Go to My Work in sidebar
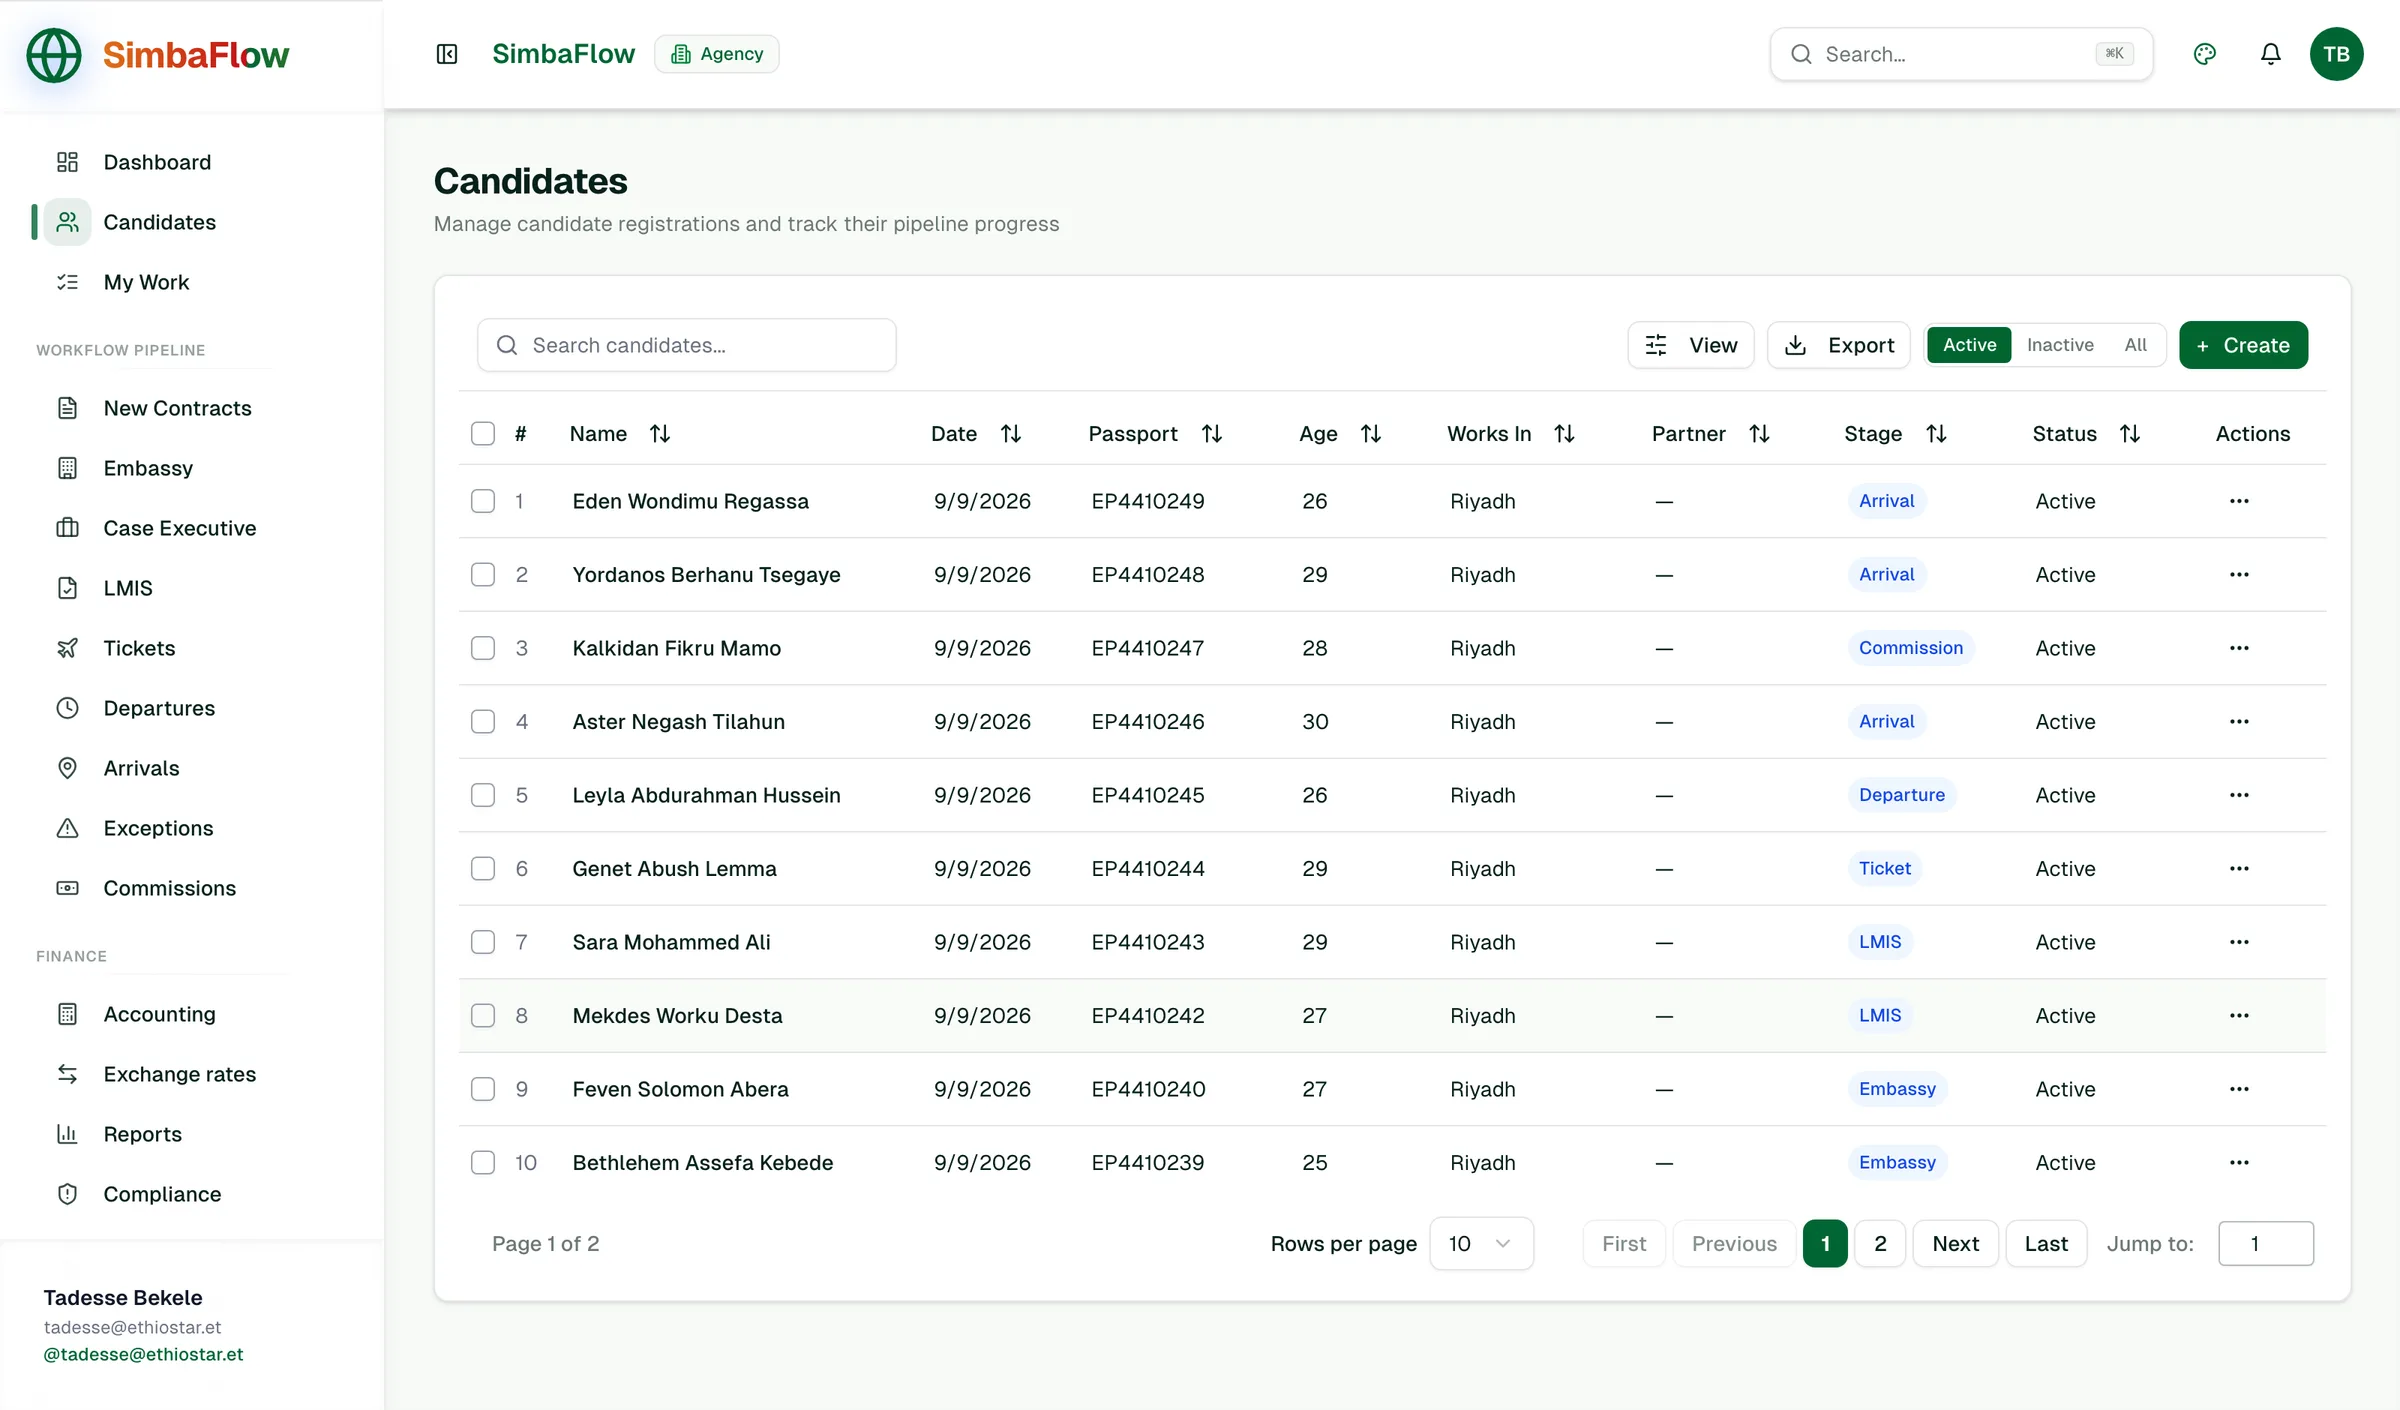Screen dimensions: 2400x1410 coord(146,282)
